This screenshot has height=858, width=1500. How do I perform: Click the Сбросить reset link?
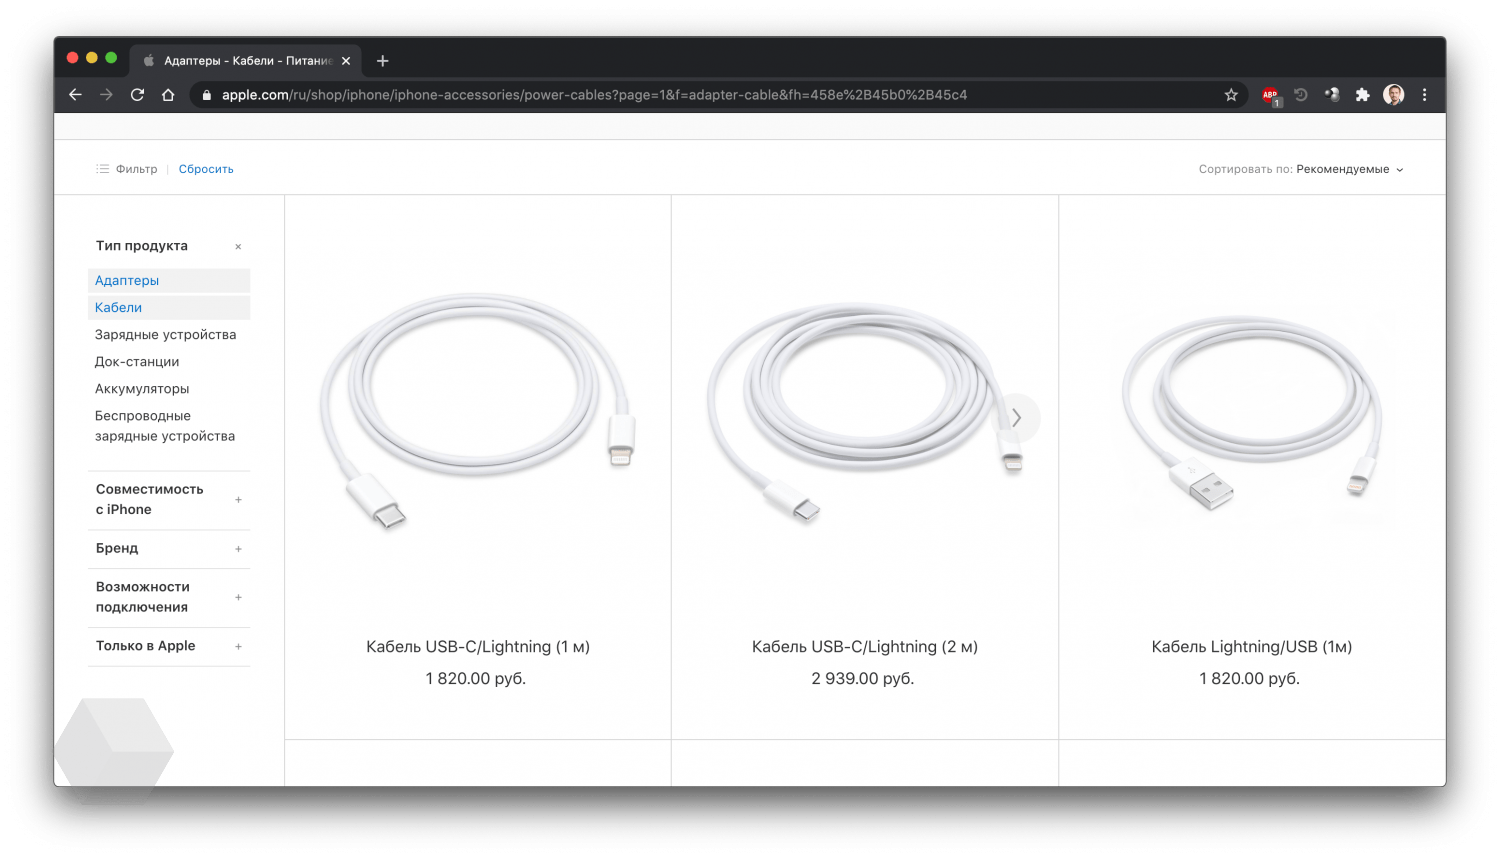click(x=206, y=169)
